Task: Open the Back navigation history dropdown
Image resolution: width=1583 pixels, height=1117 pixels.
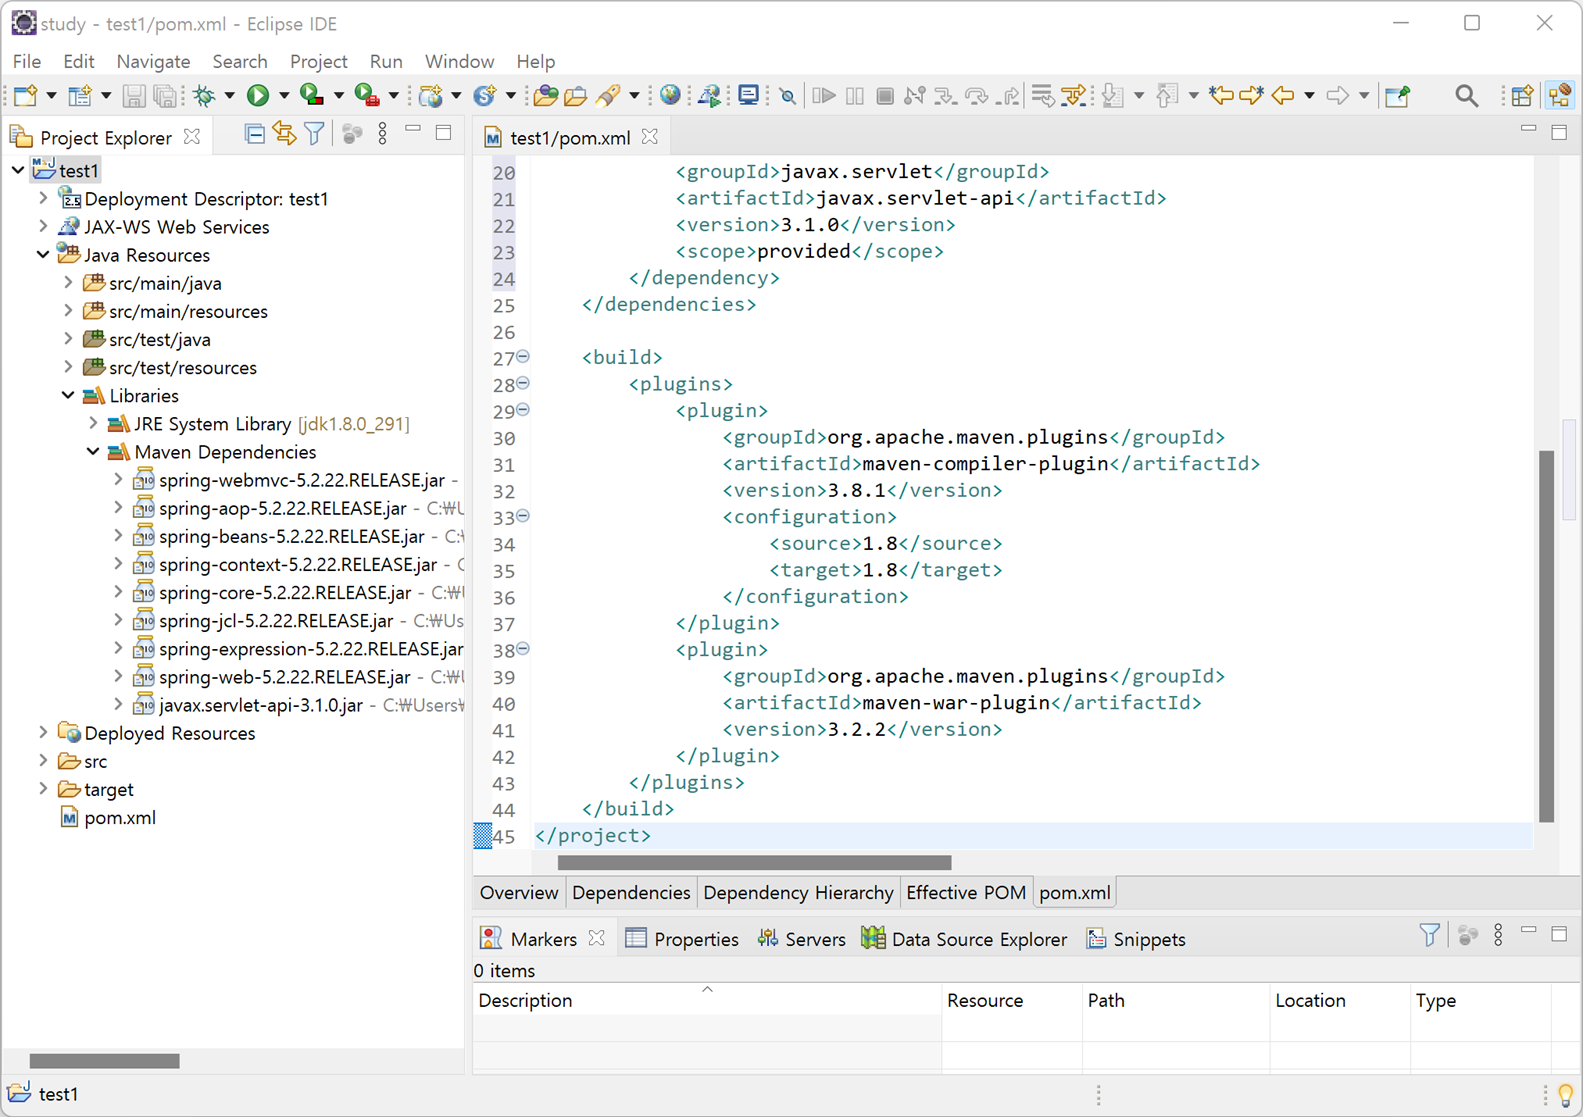Action: (1309, 96)
